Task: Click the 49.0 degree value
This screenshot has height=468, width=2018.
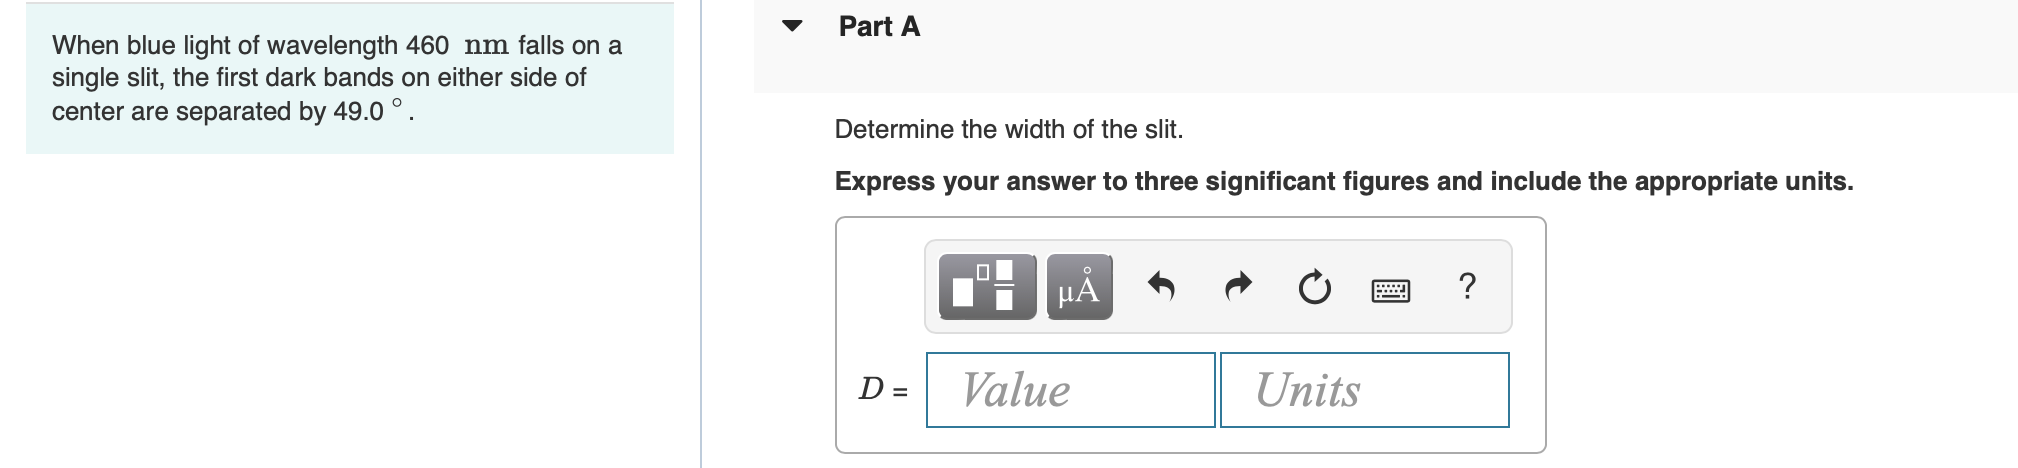Action: (359, 111)
